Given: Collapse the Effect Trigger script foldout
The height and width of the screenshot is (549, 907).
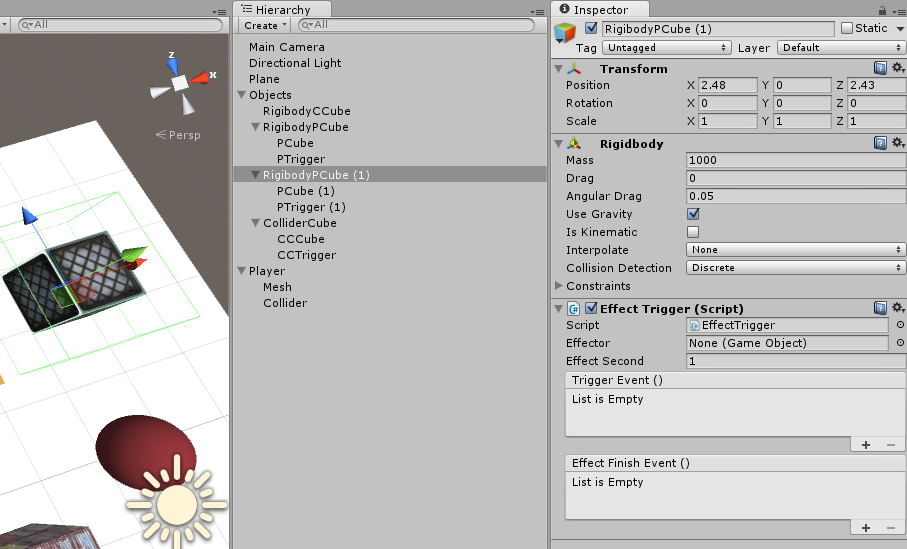Looking at the screenshot, I should 559,308.
